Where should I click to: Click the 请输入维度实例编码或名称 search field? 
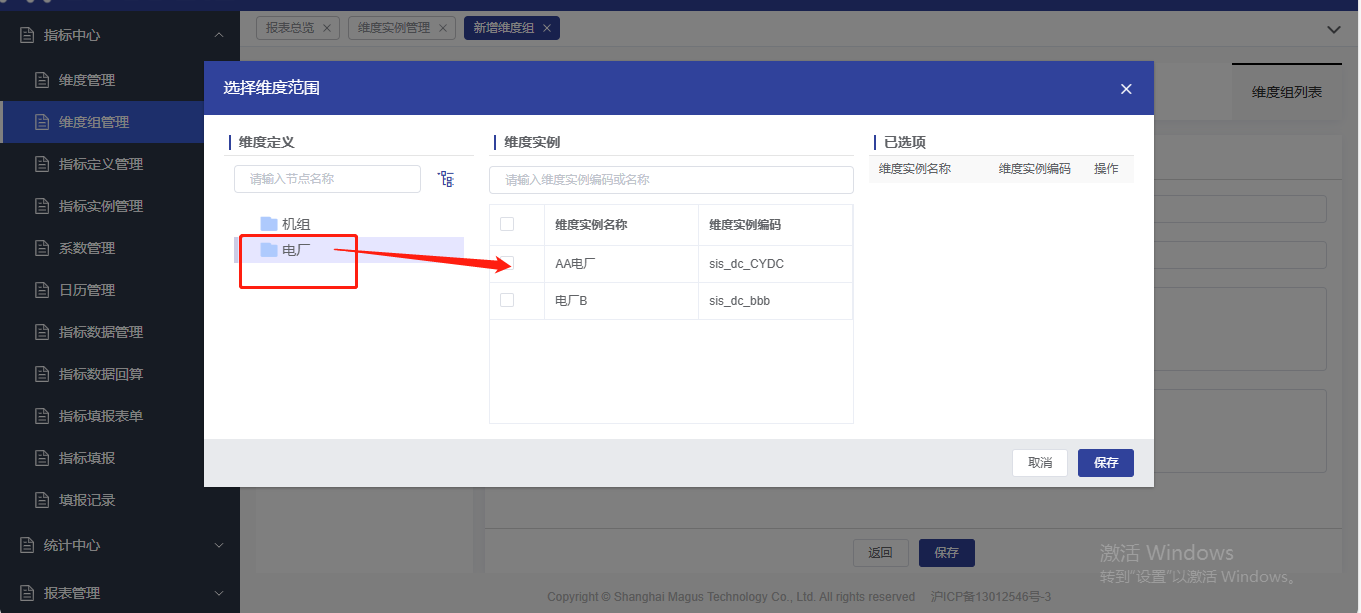(x=671, y=180)
